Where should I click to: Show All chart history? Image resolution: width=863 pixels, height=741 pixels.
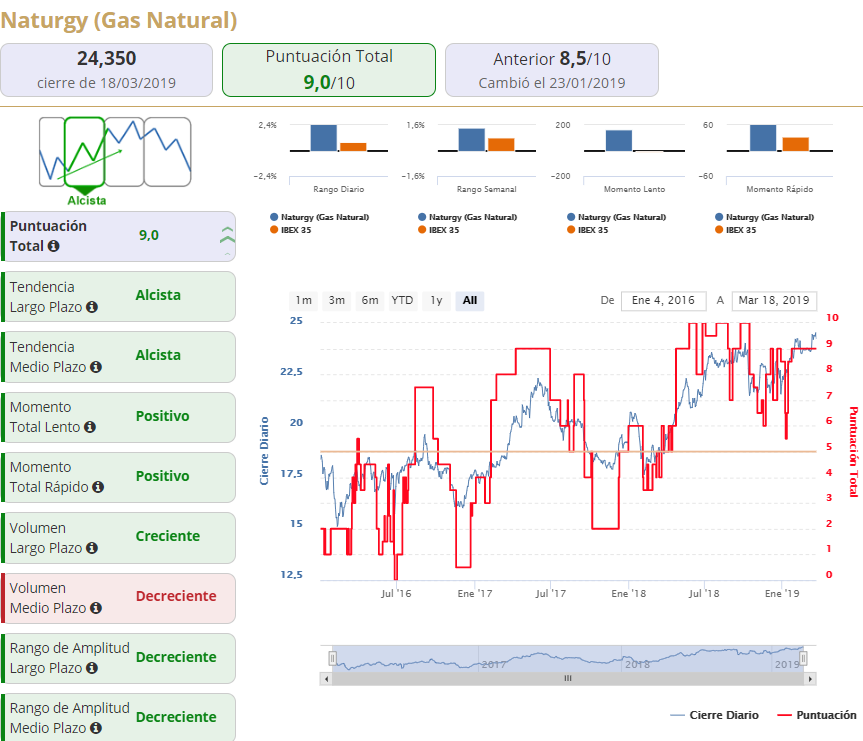469,301
